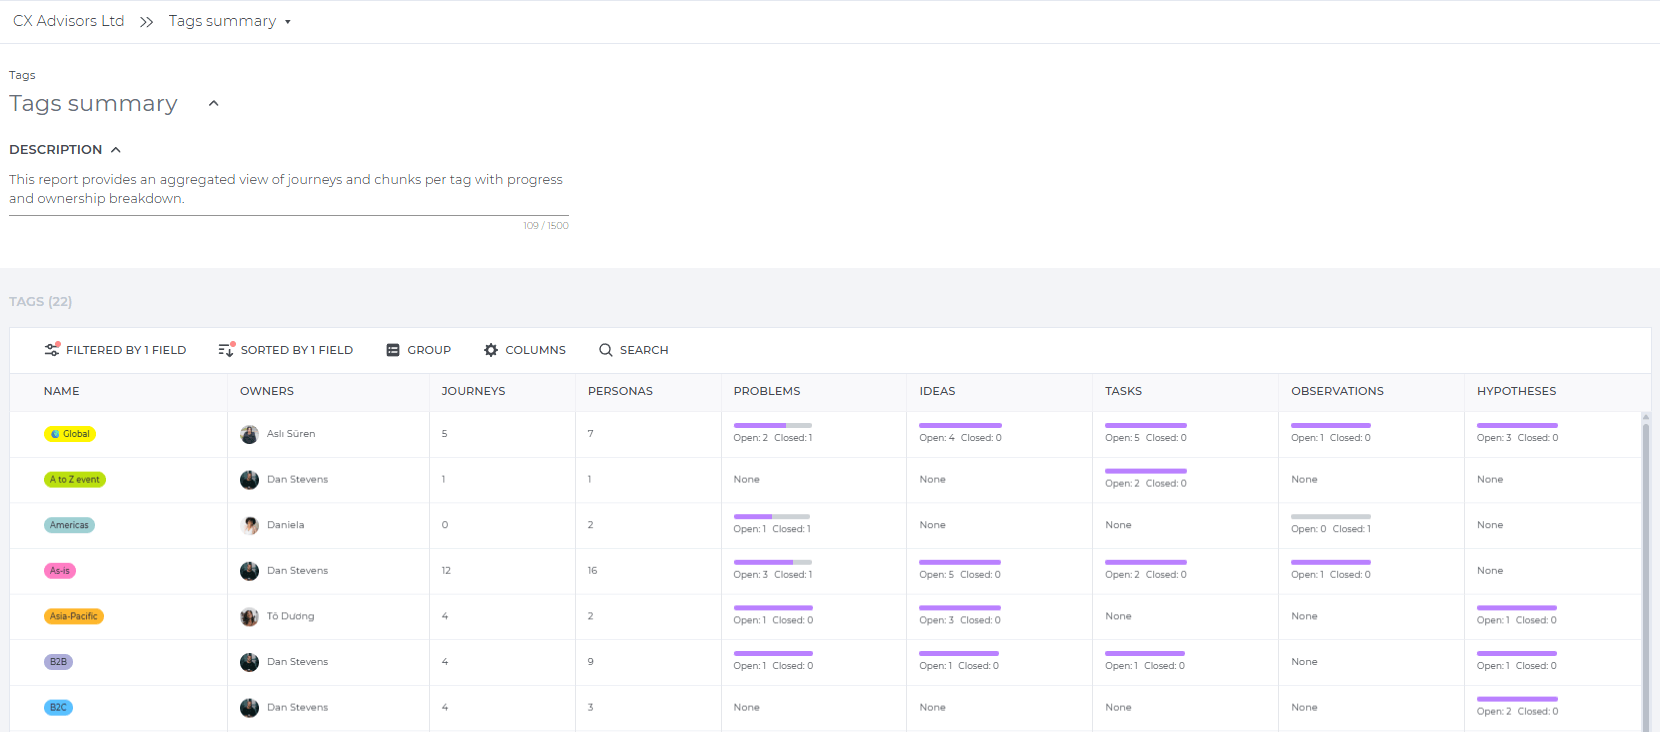
Task: Select the purple B2B tag
Action: point(59,662)
